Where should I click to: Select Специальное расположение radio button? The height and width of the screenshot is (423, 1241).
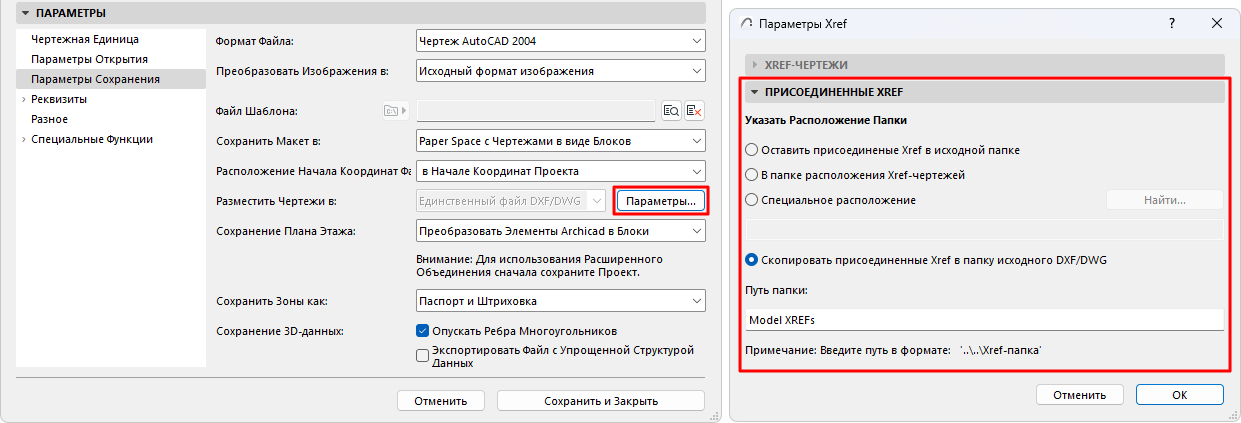752,200
